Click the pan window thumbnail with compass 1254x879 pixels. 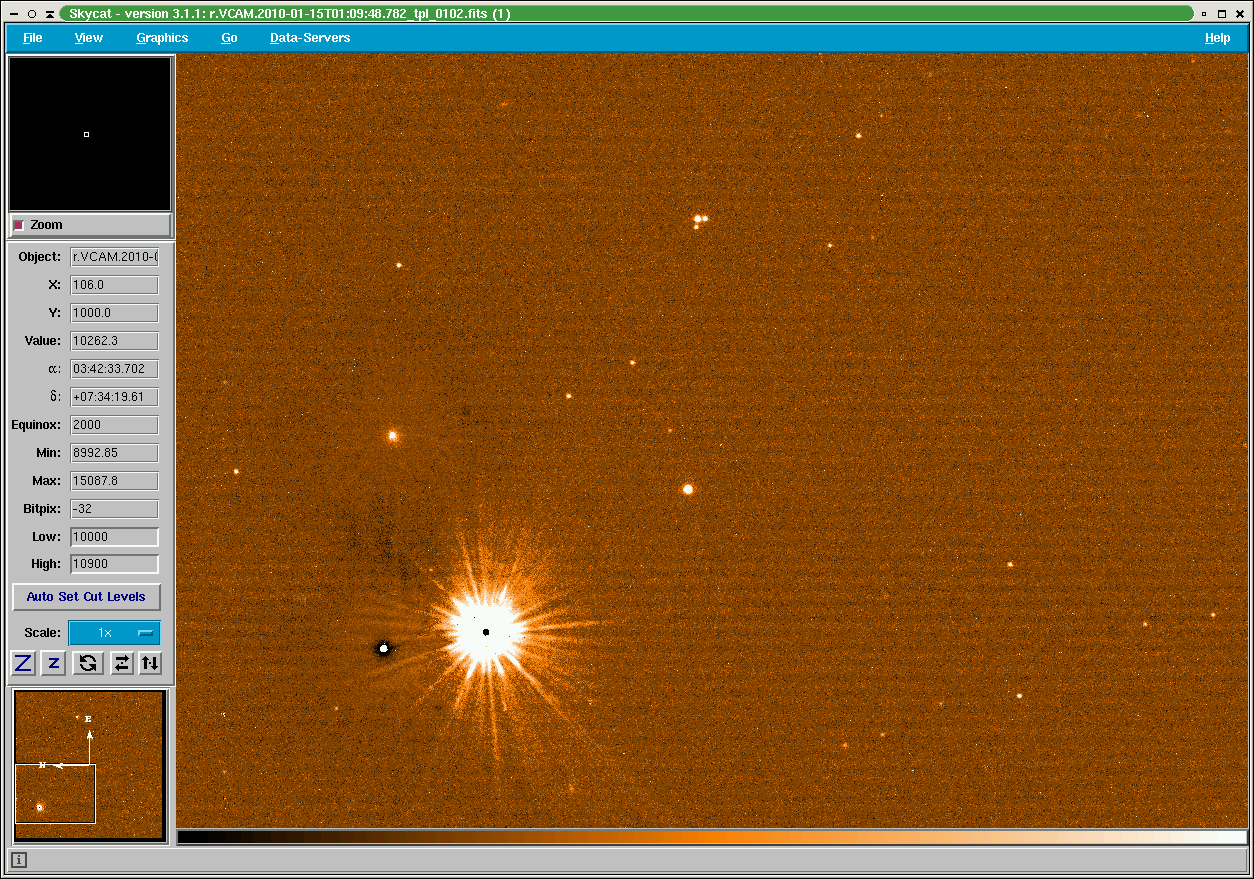click(x=89, y=765)
